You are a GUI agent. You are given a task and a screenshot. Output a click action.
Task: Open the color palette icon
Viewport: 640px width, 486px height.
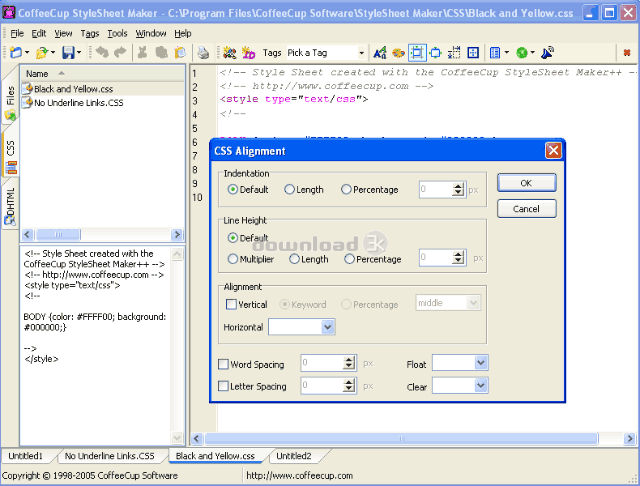pyautogui.click(x=398, y=53)
